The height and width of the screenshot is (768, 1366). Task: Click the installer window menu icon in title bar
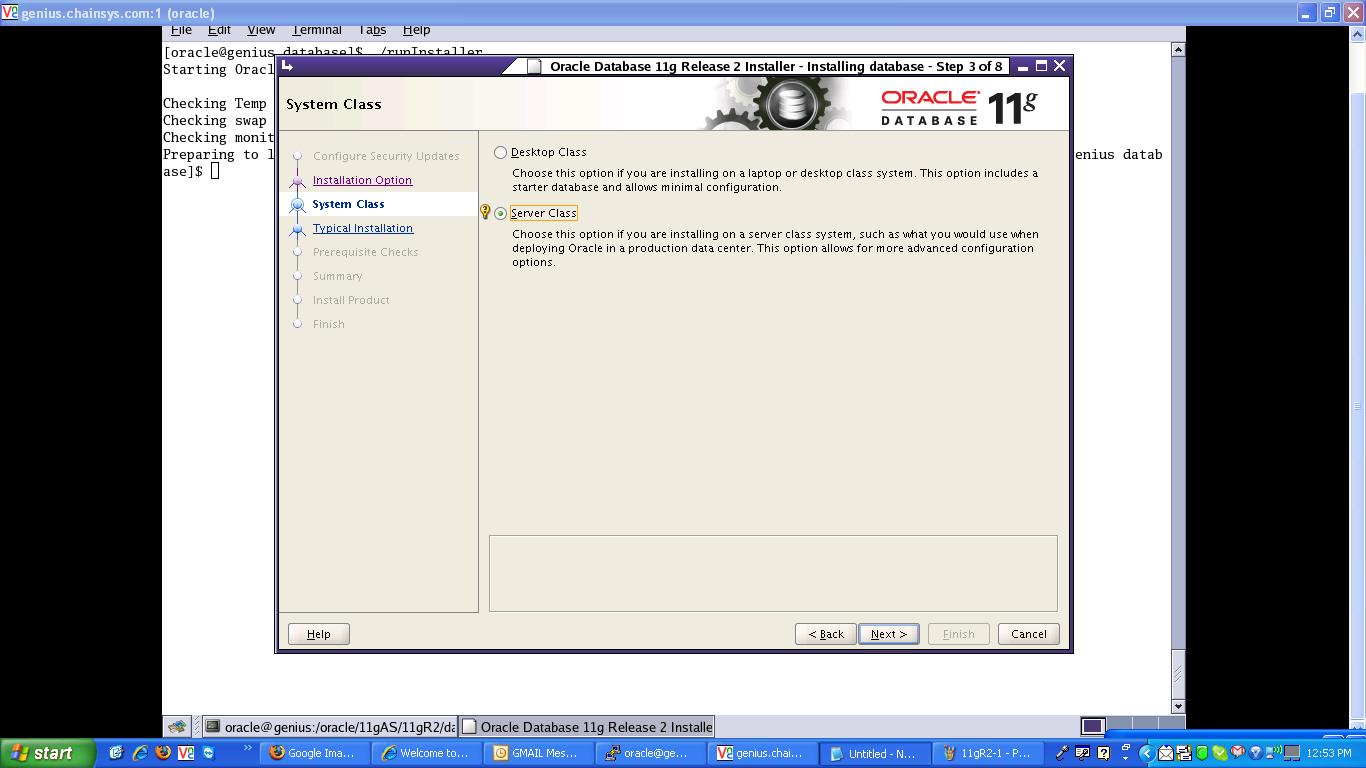point(288,66)
